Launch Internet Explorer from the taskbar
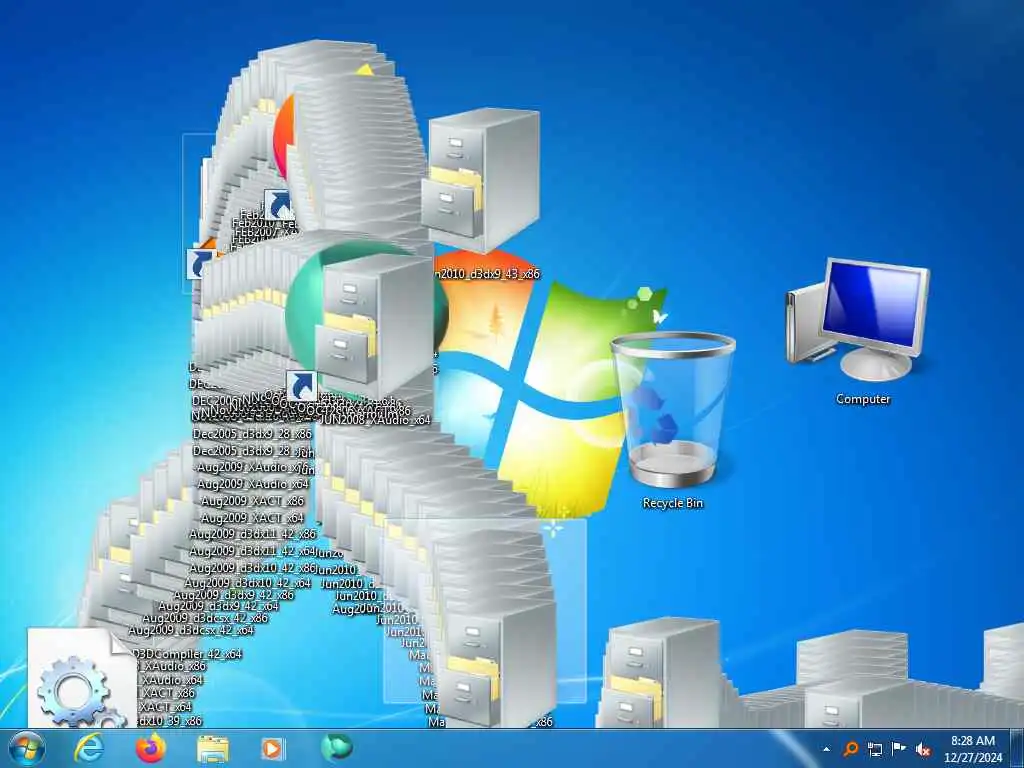Viewport: 1024px width, 768px height. tap(88, 748)
